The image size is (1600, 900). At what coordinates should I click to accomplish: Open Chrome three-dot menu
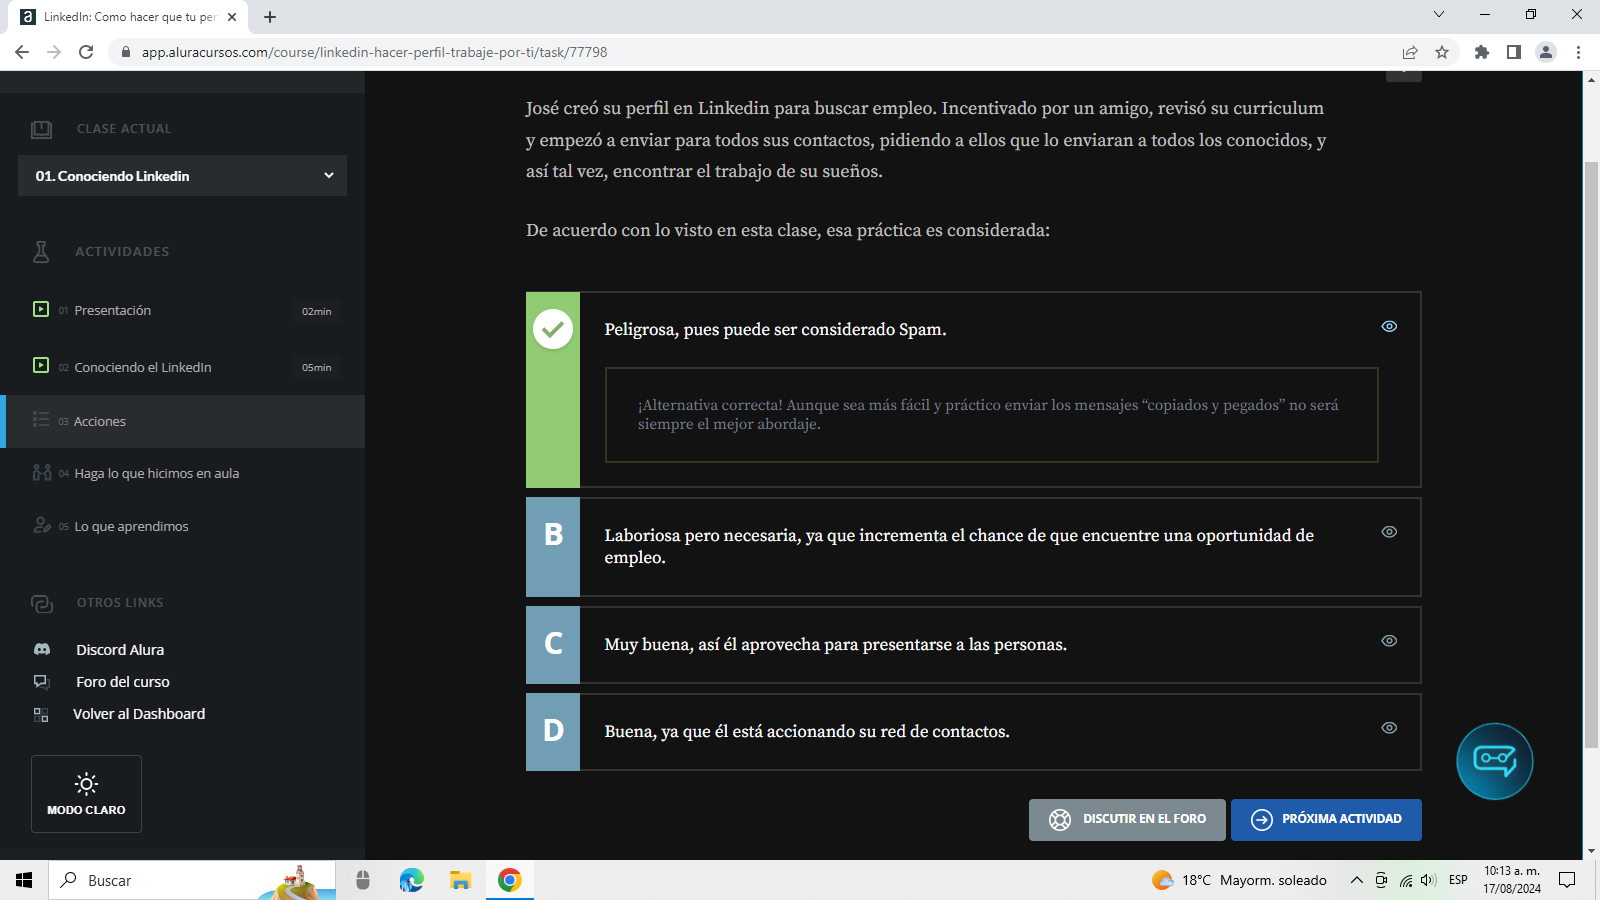1578,52
